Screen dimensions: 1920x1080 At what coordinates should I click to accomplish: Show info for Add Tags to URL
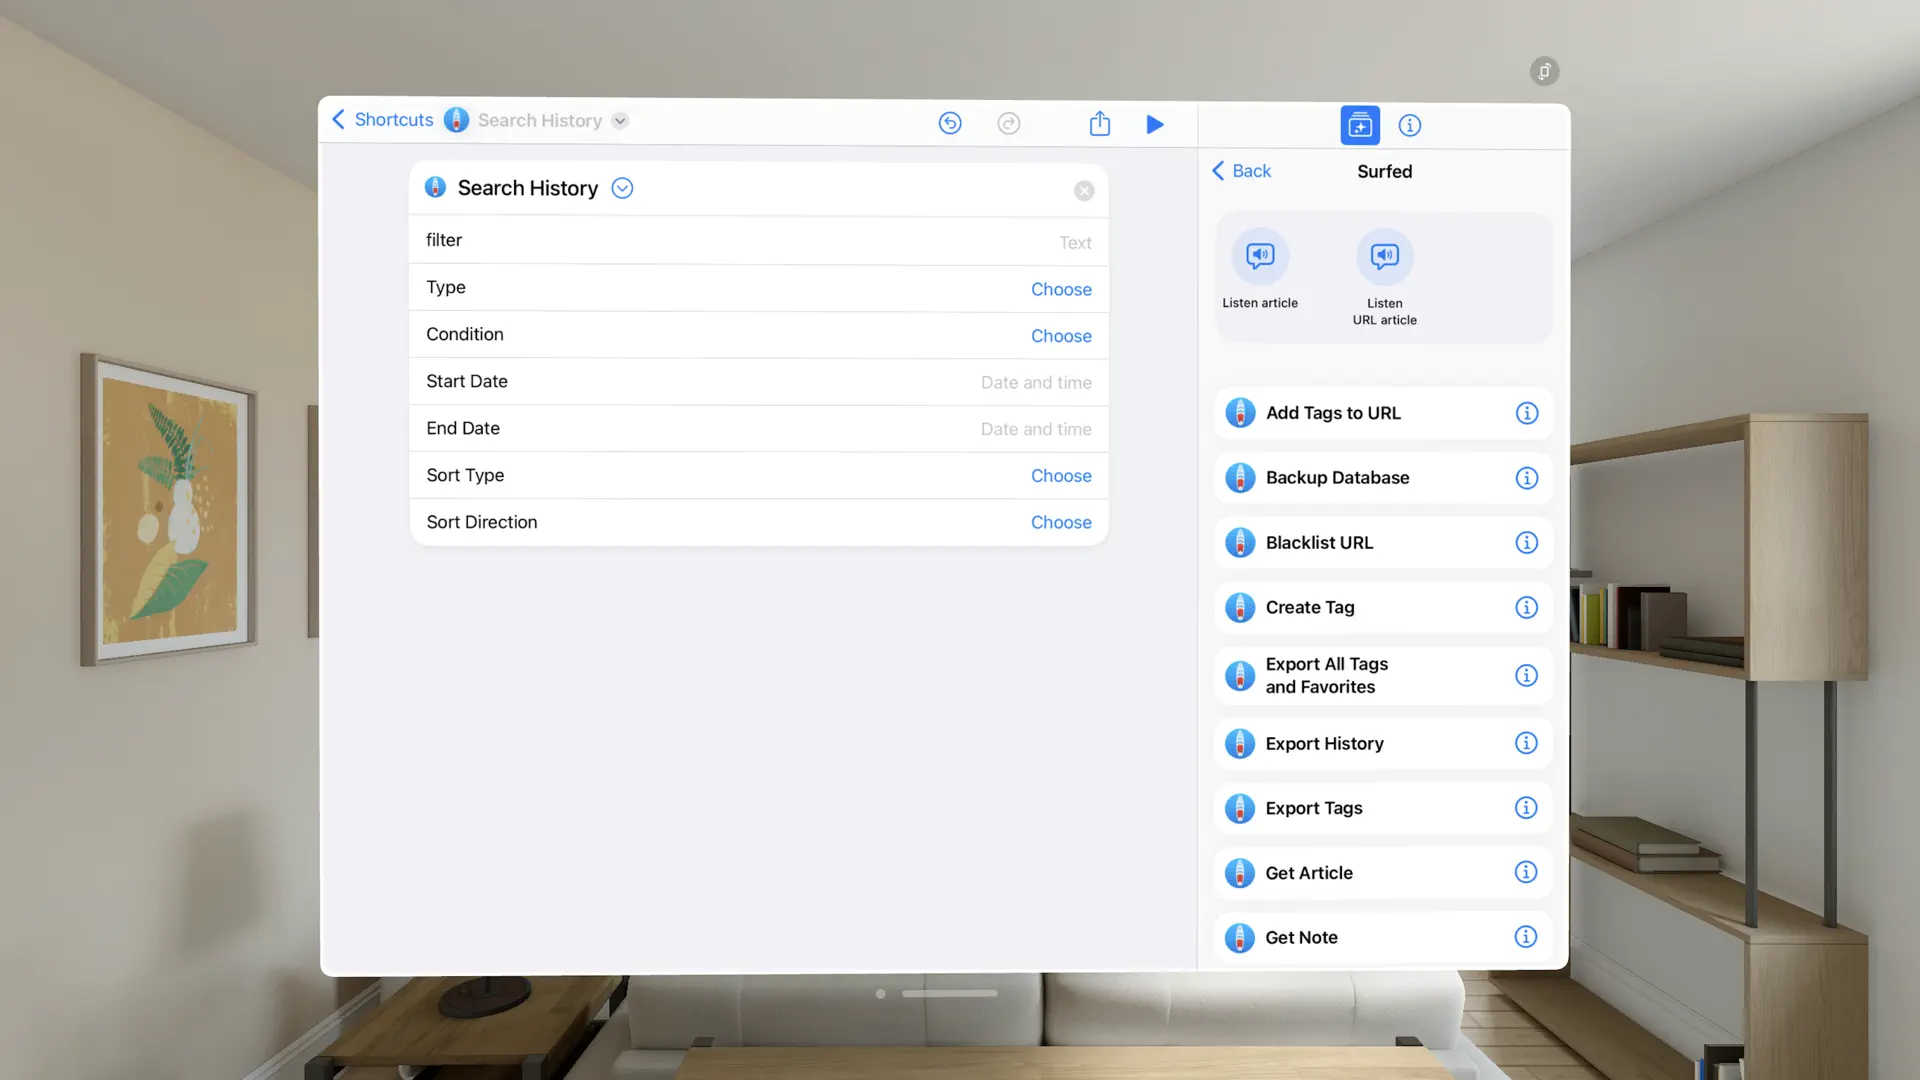[1527, 412]
